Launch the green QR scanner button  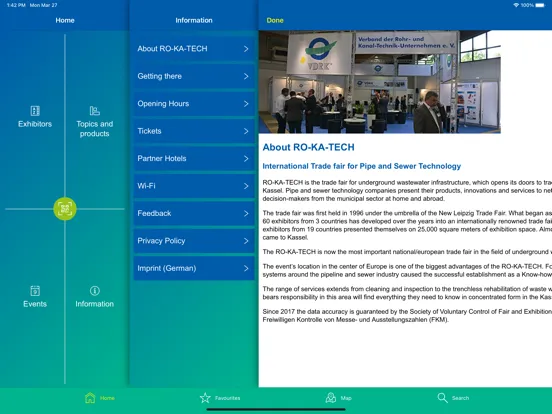(65, 209)
